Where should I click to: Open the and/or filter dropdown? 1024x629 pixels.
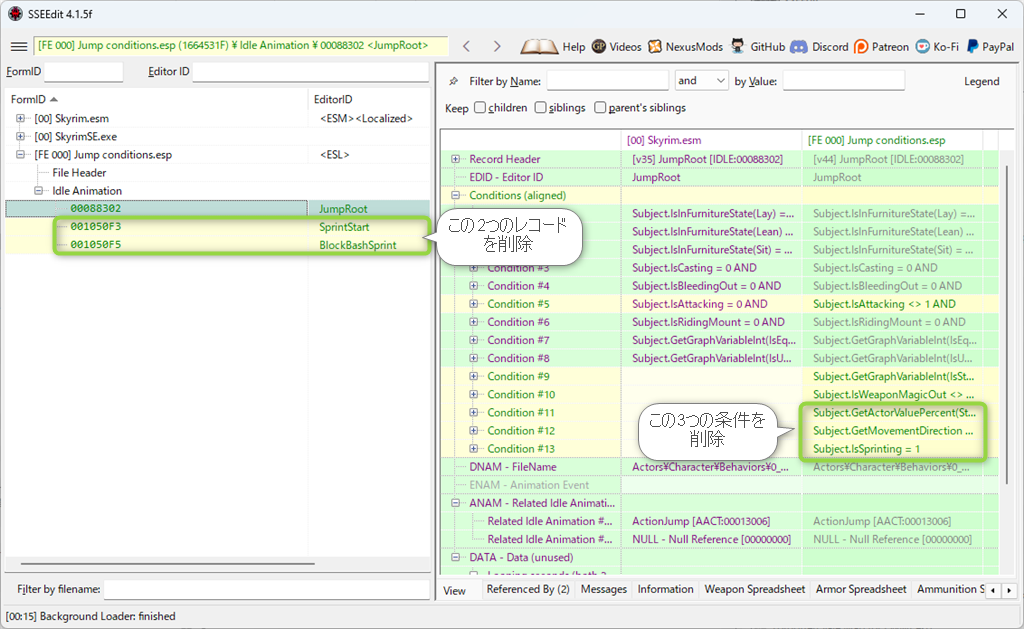coord(701,80)
